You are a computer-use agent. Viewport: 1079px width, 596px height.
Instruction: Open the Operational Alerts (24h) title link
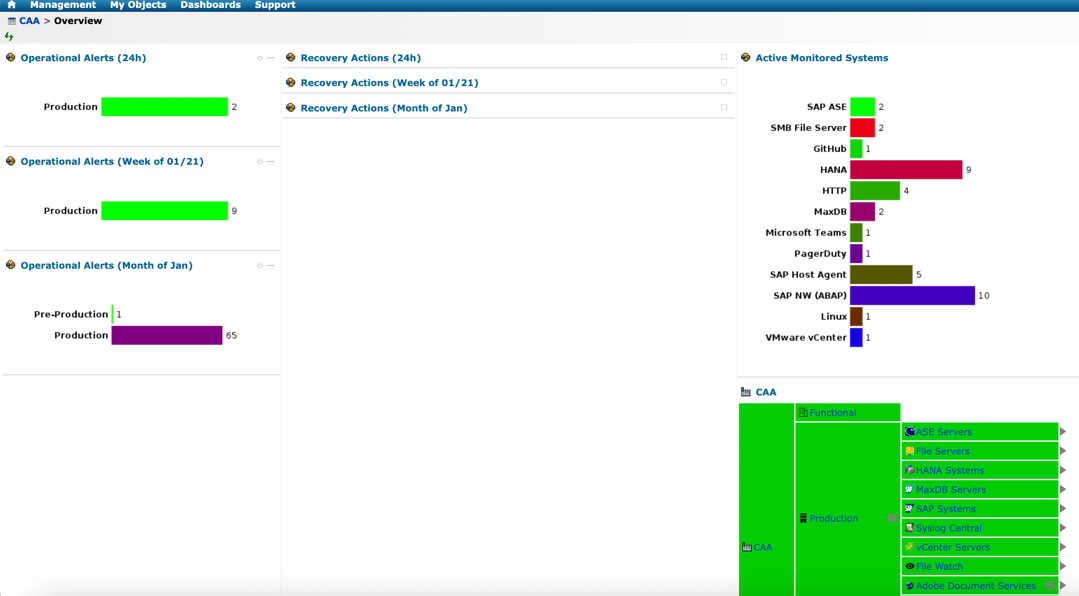pyautogui.click(x=83, y=58)
